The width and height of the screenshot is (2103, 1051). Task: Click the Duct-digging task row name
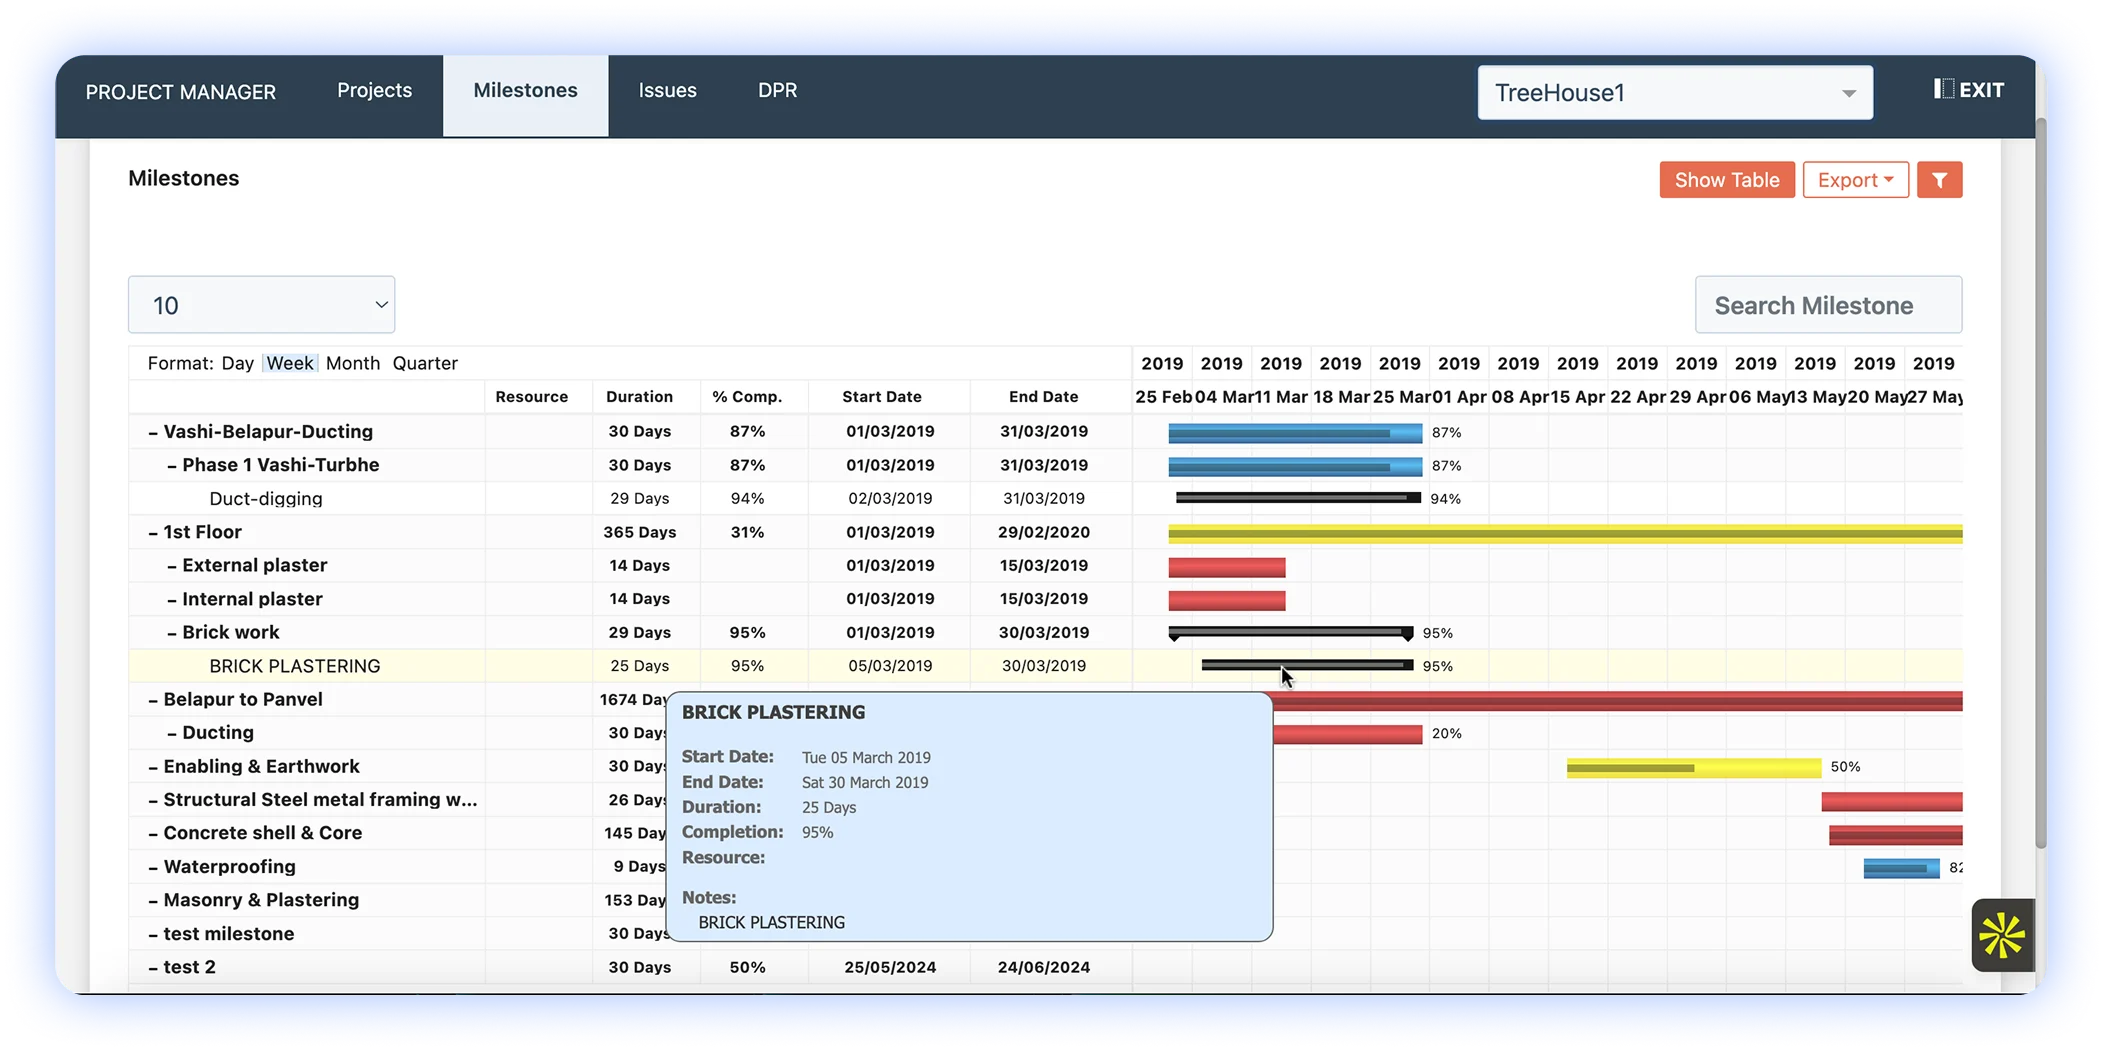click(266, 498)
